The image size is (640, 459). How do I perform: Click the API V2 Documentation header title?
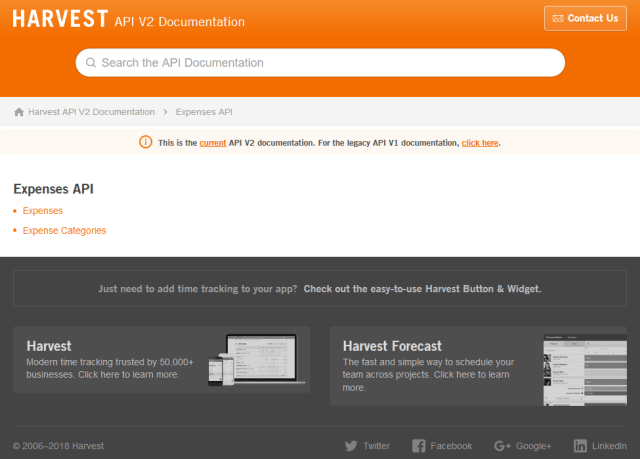(x=180, y=22)
